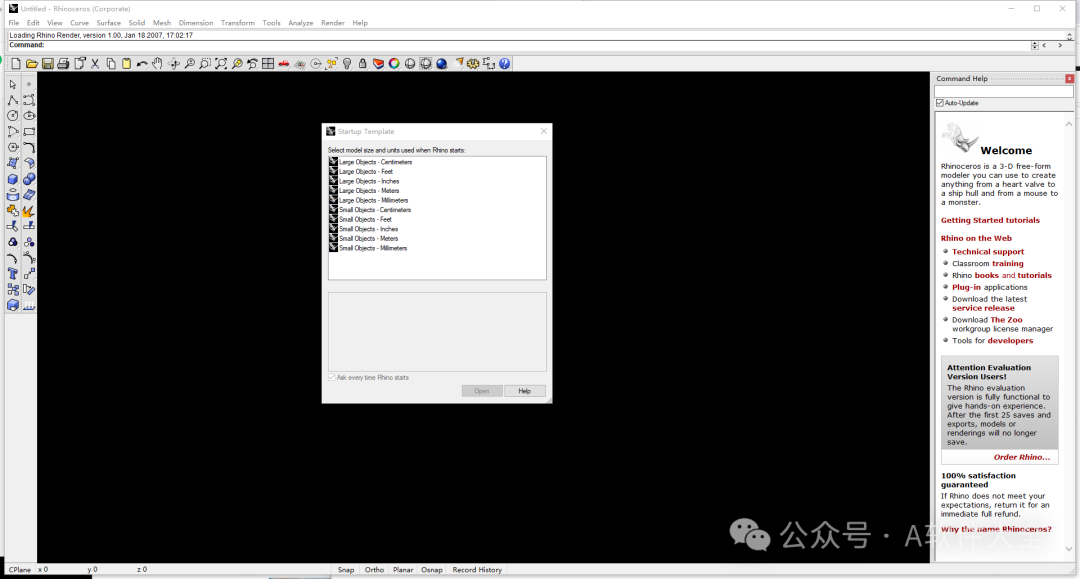Screen dimensions: 1080x579
Task: Click the red car Set View icon
Action: pyautogui.click(x=284, y=63)
